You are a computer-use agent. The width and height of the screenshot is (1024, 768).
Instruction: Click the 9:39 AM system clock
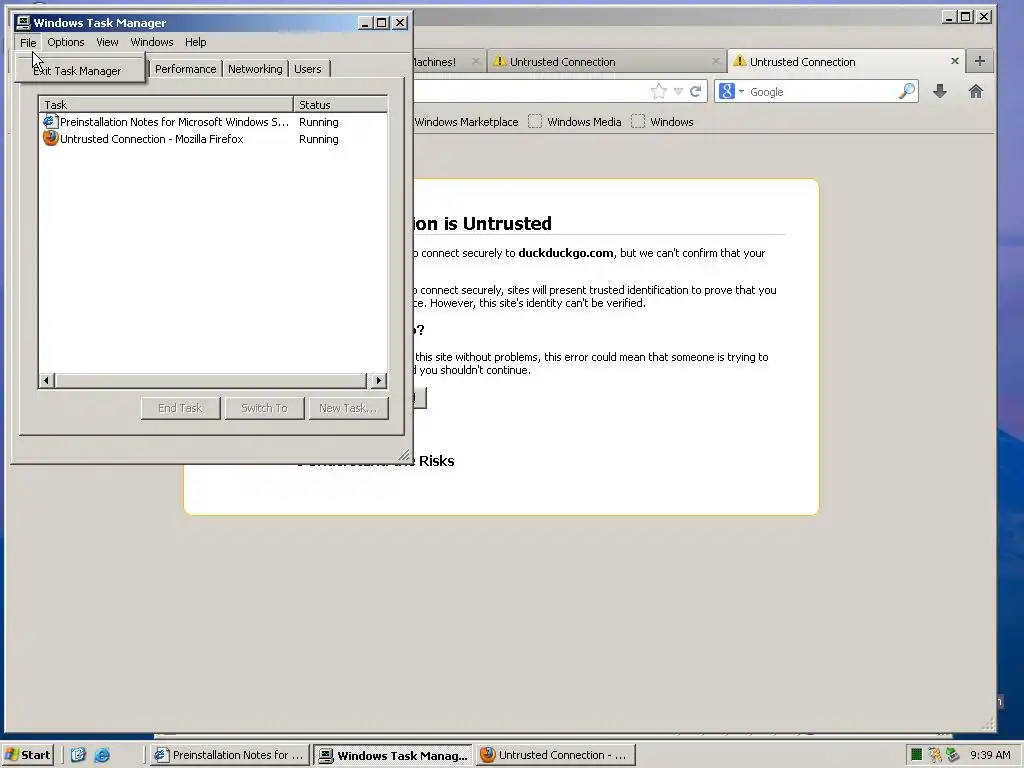(990, 755)
